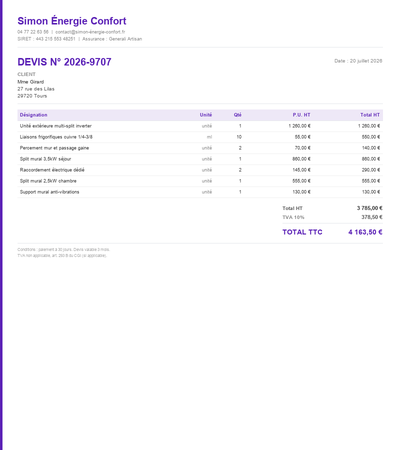400x450 pixels.
Task: Select the Split mural 3,5kW séjour row
Action: [200, 159]
